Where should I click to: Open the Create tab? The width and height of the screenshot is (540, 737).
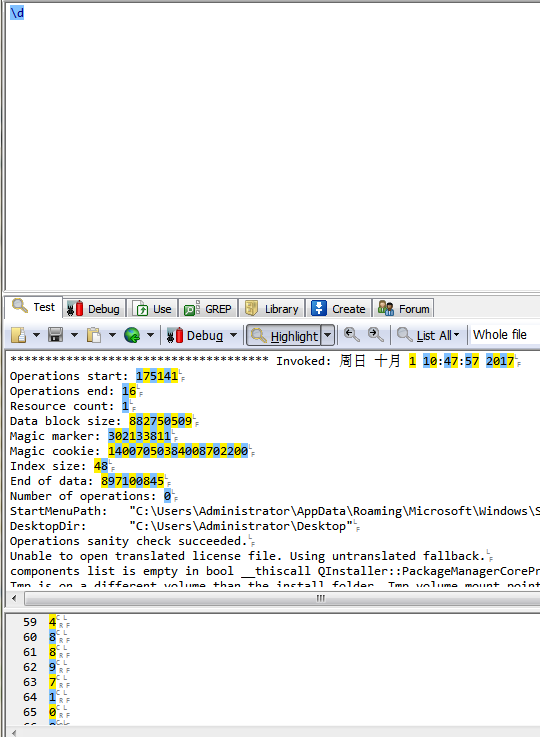click(x=338, y=309)
